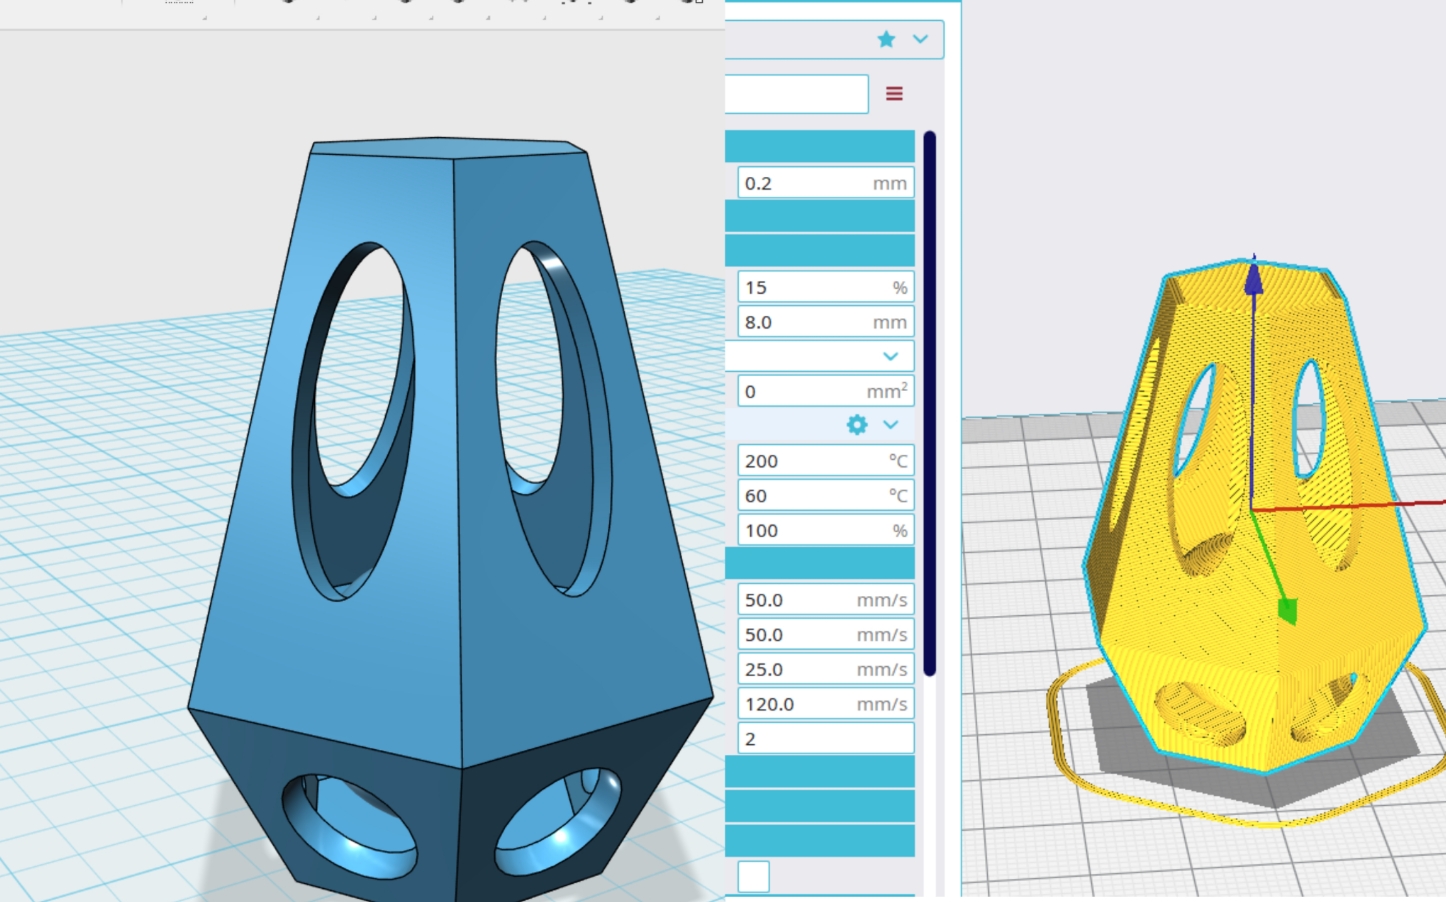Expand the profile dropdown chevron beside star
1446x902 pixels.
[x=920, y=39]
